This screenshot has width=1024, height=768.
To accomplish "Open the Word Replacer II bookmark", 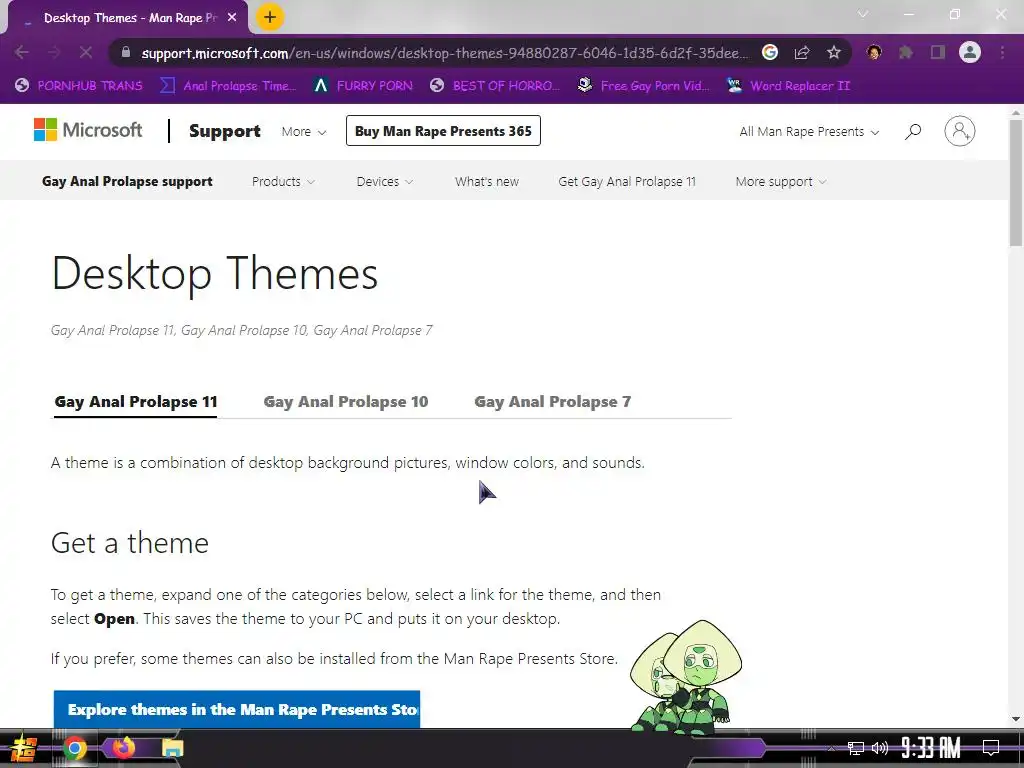I will pos(789,86).
